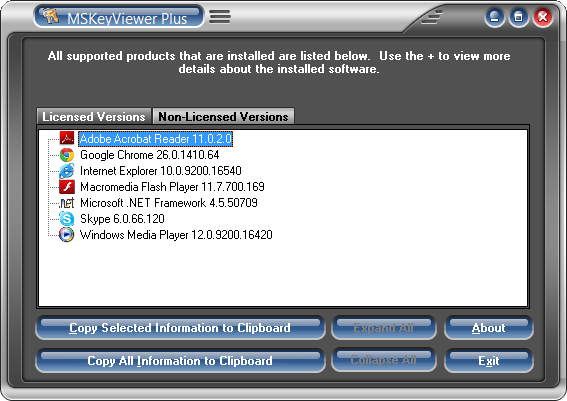Select Microsoft .NET Framework 4.5.50709 entry
This screenshot has width=567, height=401.
coord(169,202)
